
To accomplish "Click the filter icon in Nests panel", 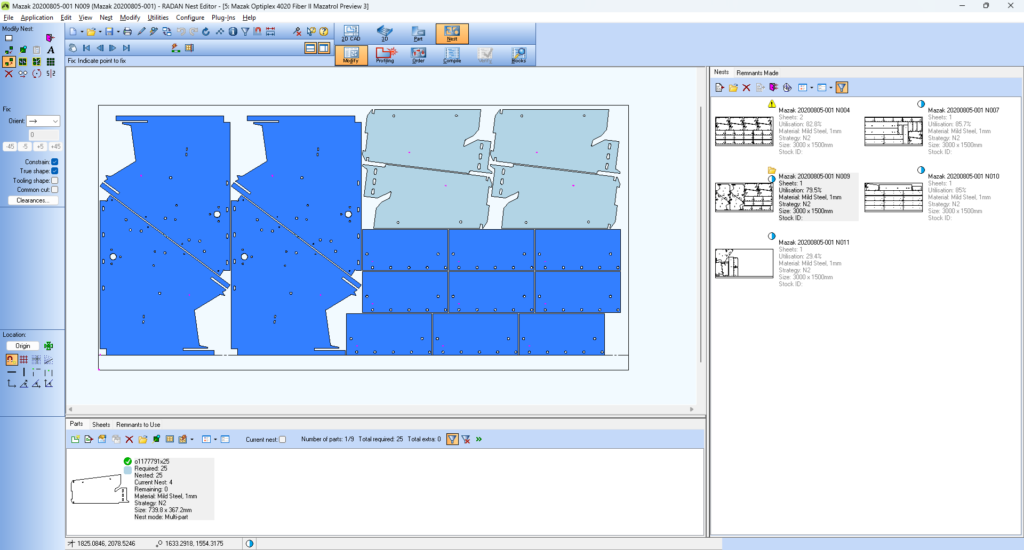I will click(842, 88).
